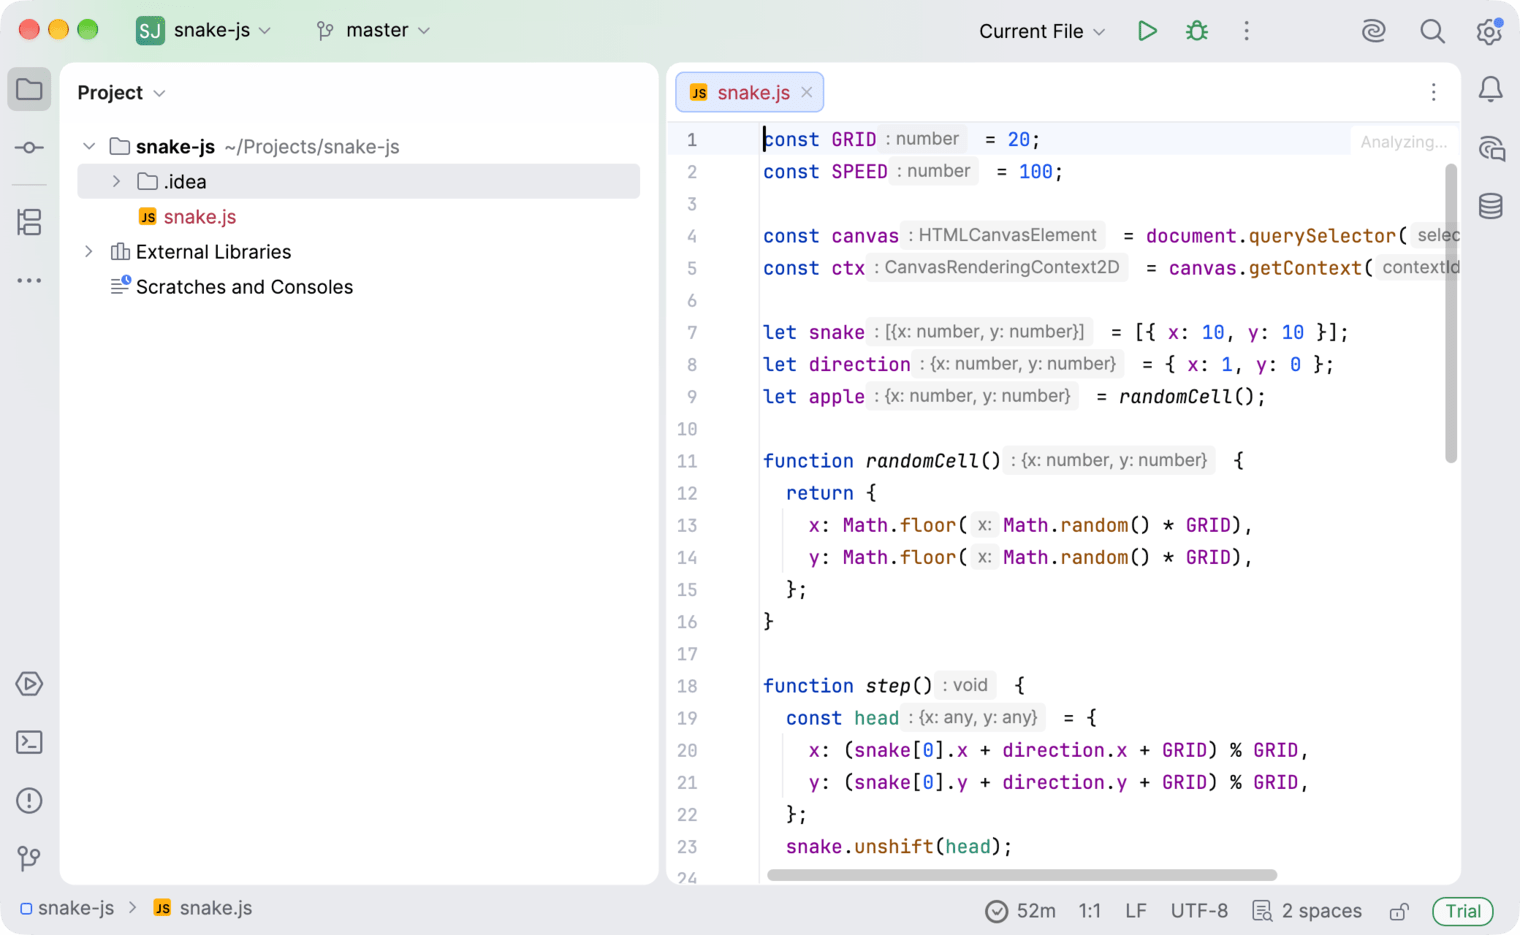
Task: Open the master branch dropdown
Action: (x=373, y=30)
